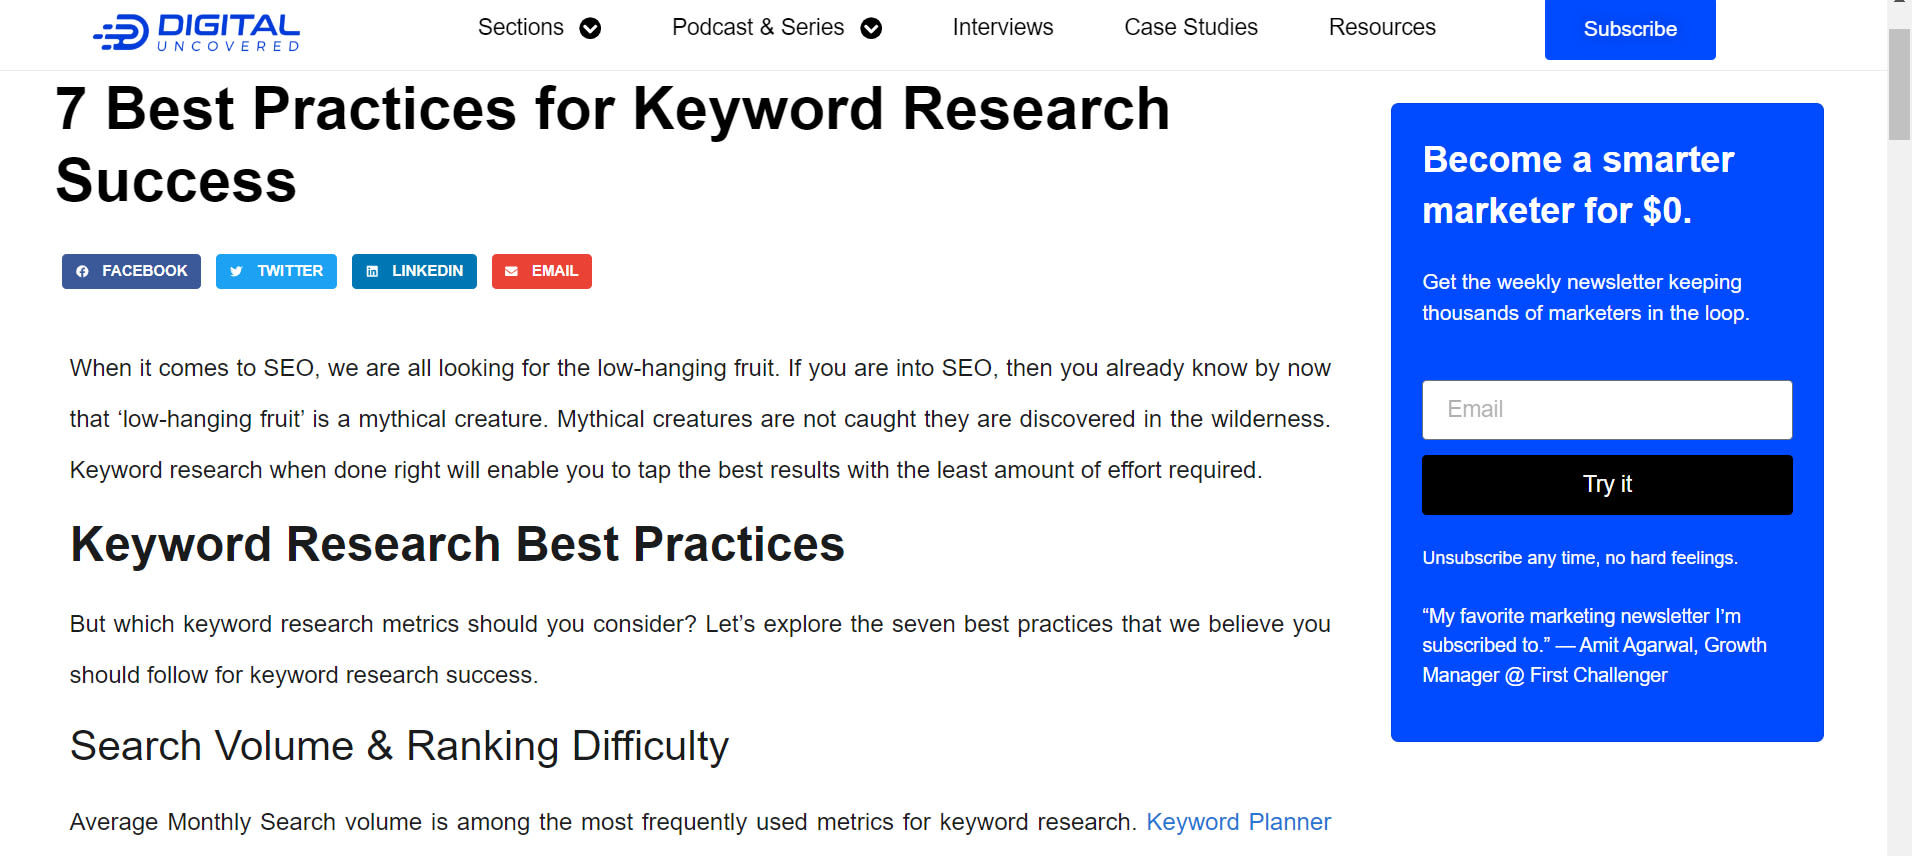Click the newsletter Email input field
The image size is (1912, 856).
[1606, 409]
